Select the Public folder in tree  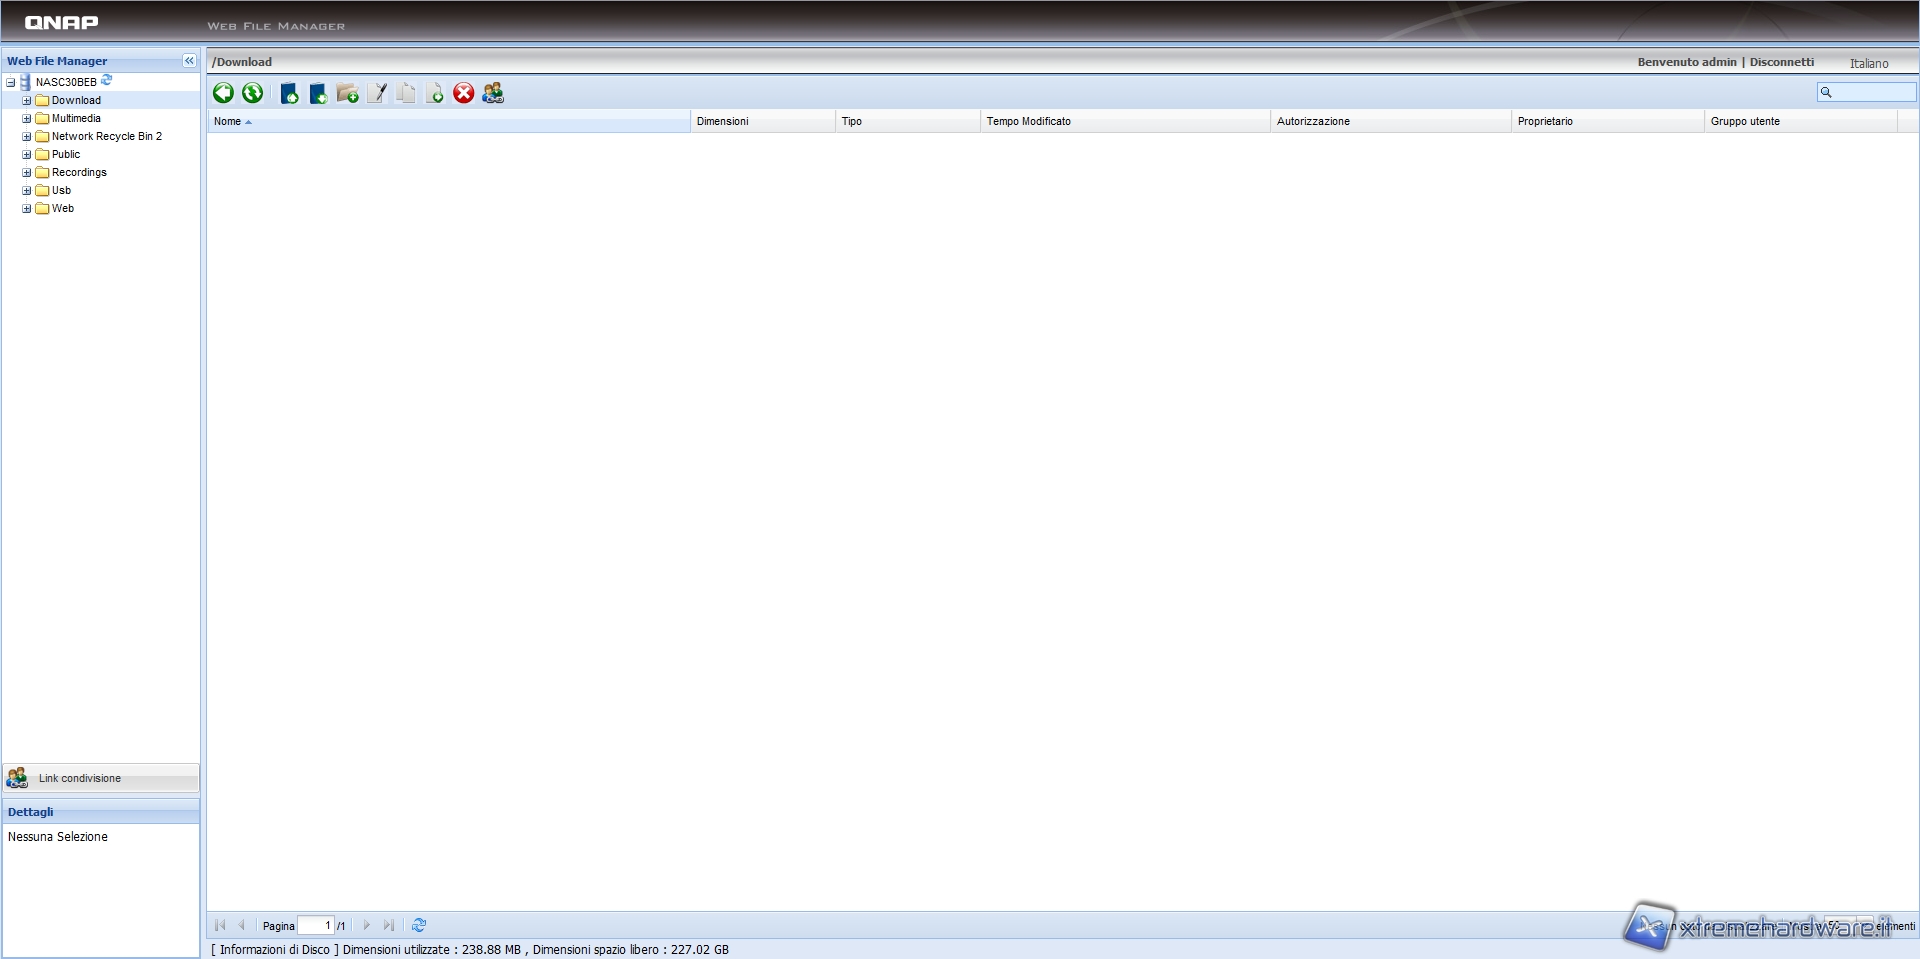(x=66, y=155)
